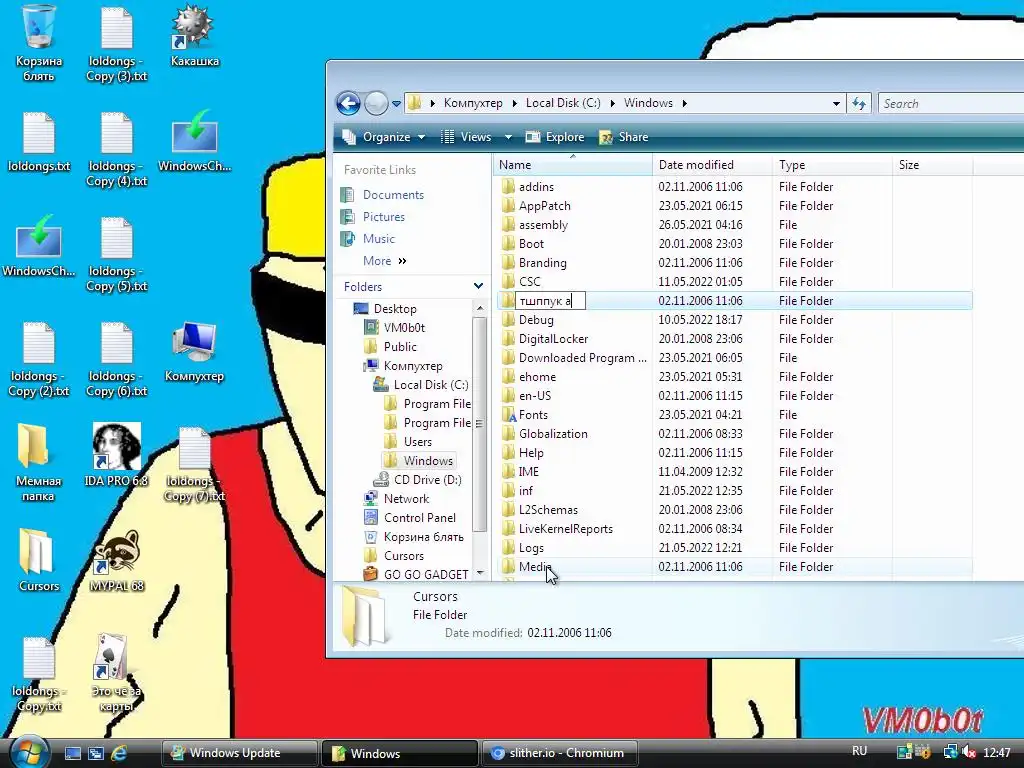The height and width of the screenshot is (768, 1024).
Task: Click the Explorer Search box
Action: coord(950,103)
